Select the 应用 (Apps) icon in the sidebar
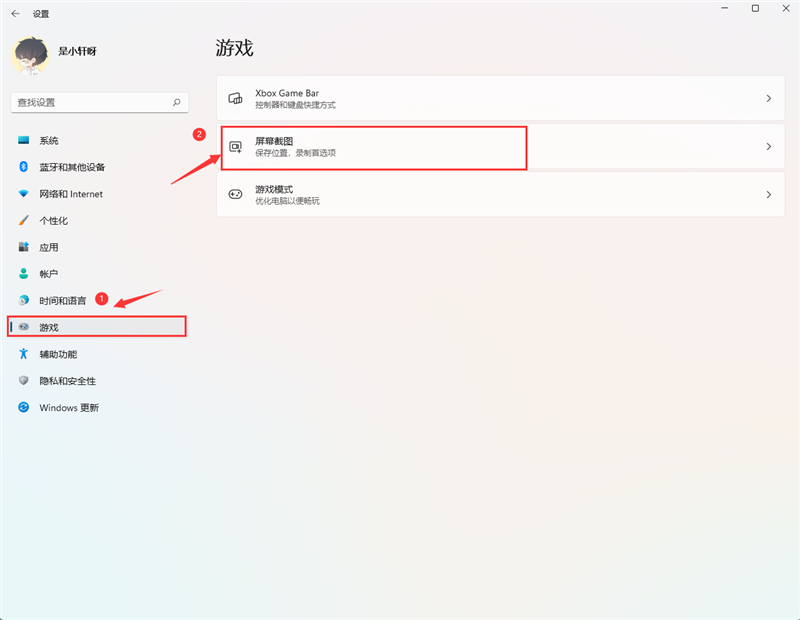800x620 pixels. [x=24, y=247]
